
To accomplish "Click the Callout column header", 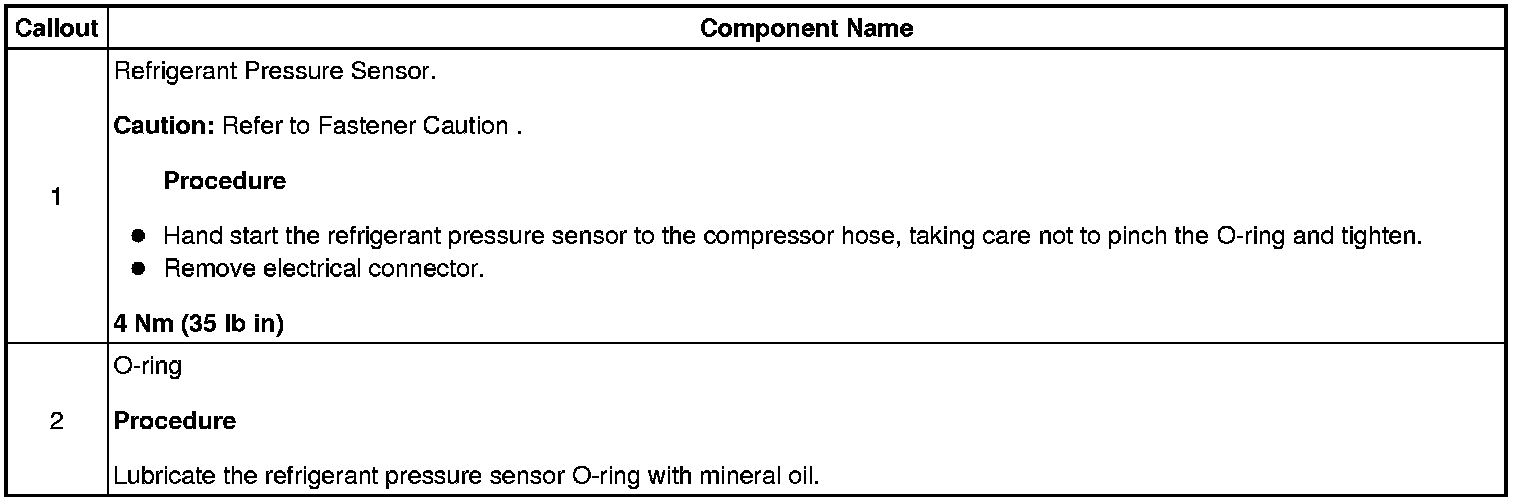I will [56, 29].
